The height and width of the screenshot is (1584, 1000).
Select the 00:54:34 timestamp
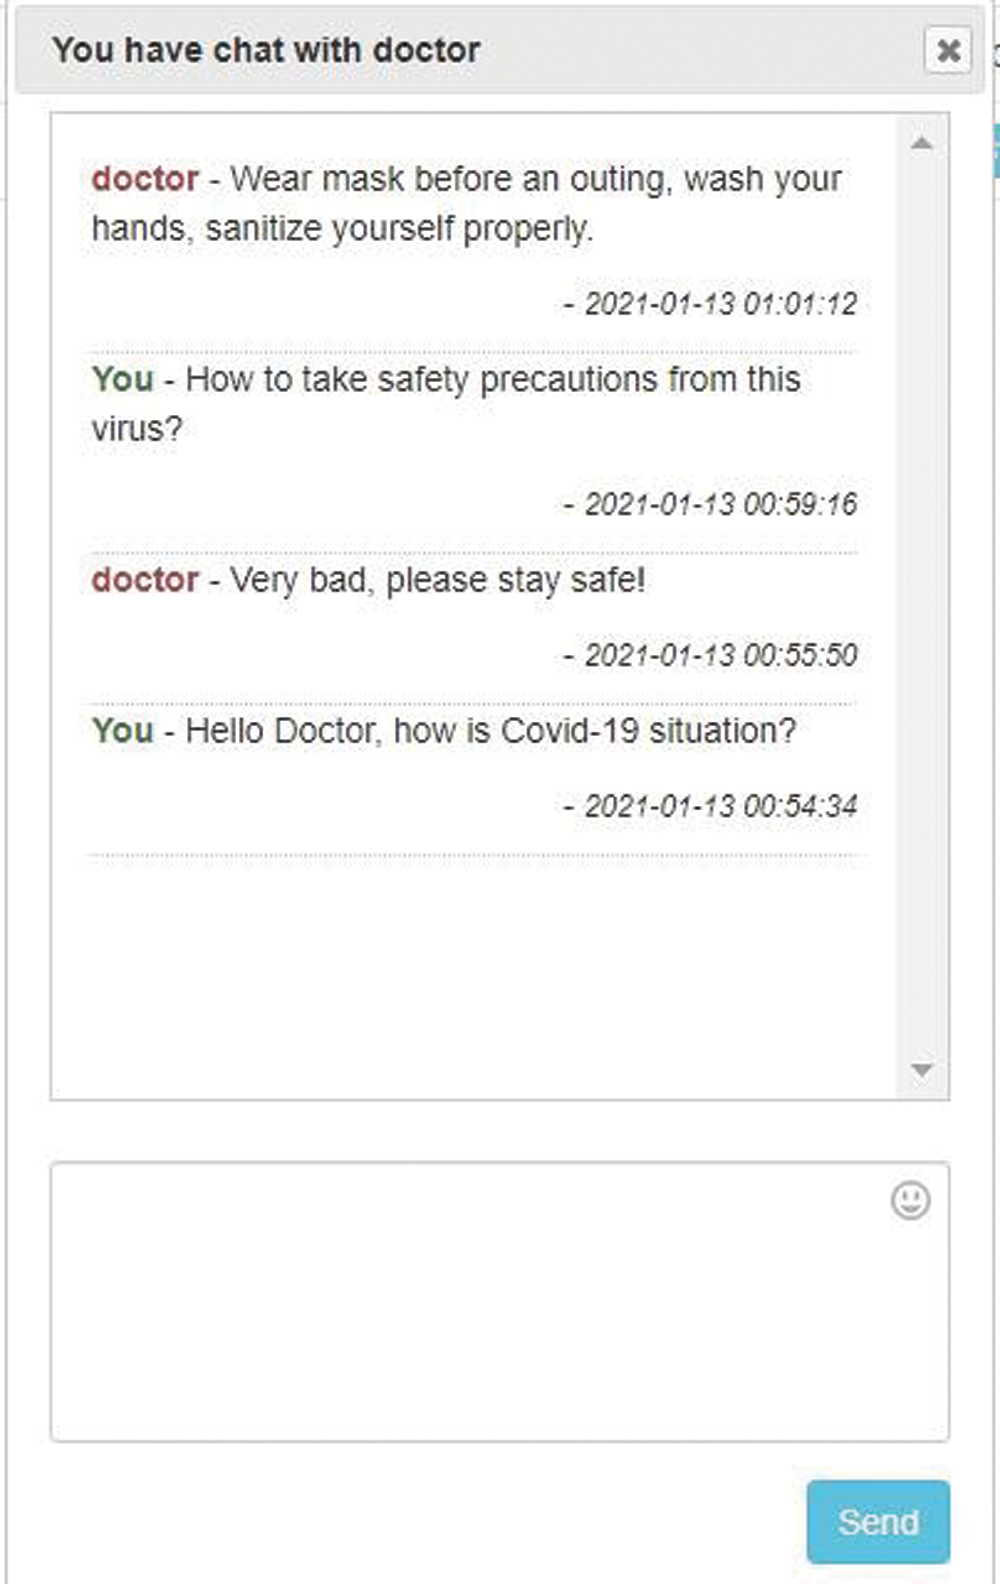(720, 806)
